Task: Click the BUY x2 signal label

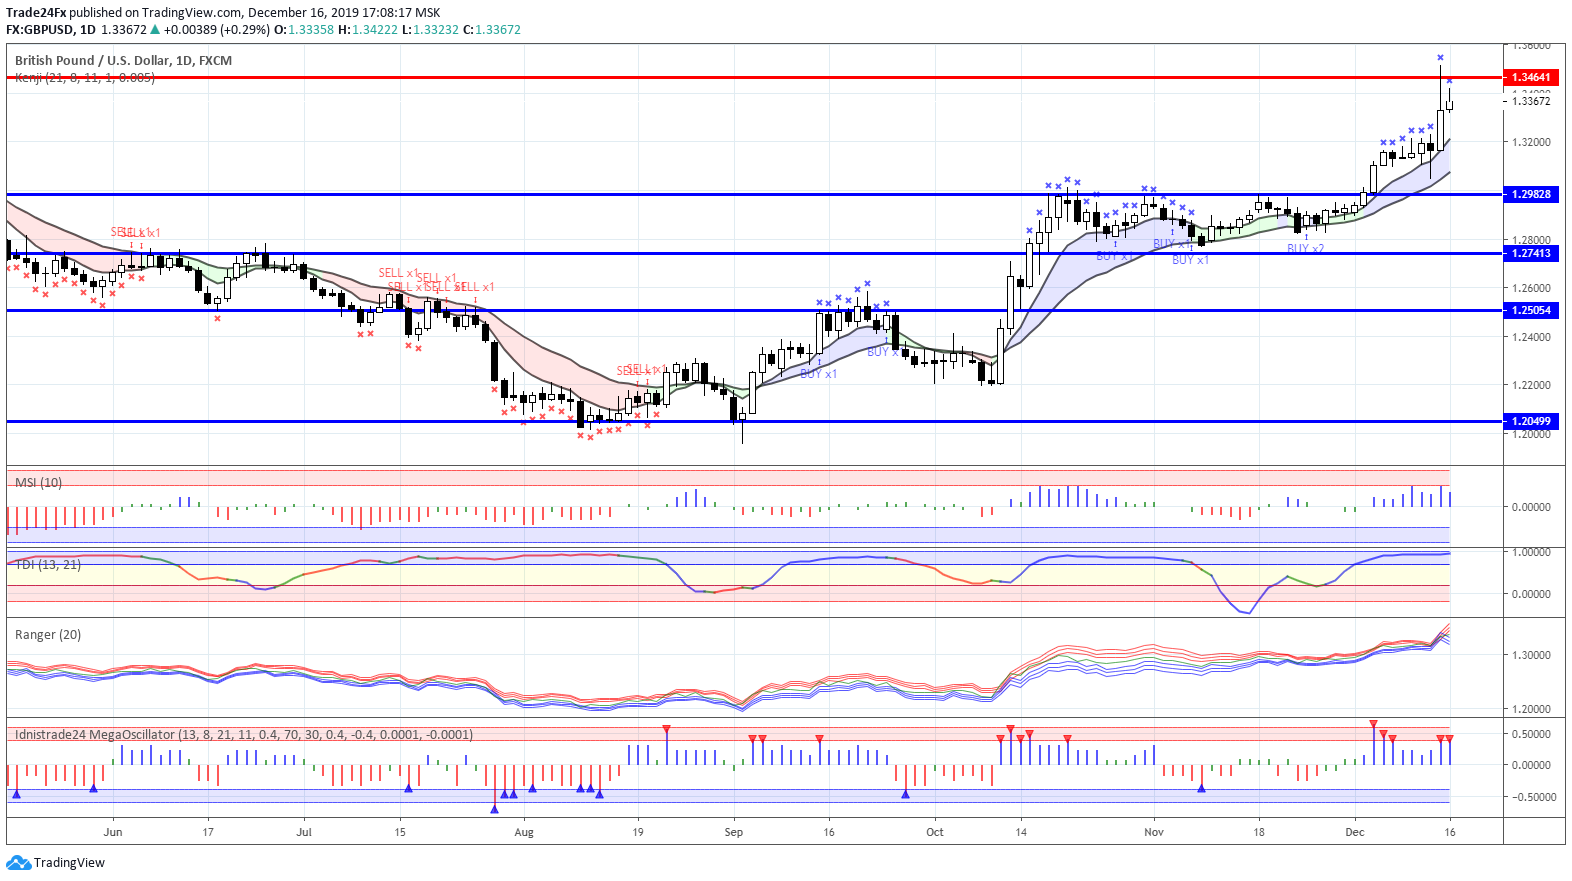Action: 1305,248
